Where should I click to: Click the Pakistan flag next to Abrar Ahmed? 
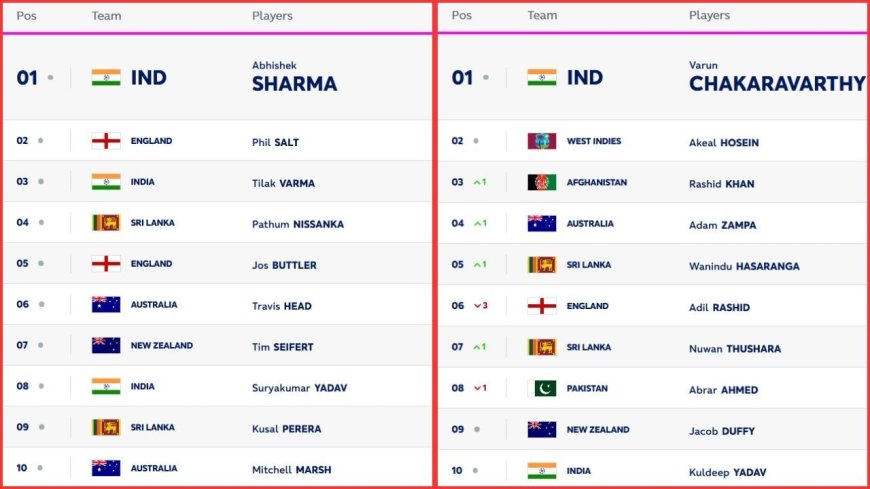tap(542, 388)
